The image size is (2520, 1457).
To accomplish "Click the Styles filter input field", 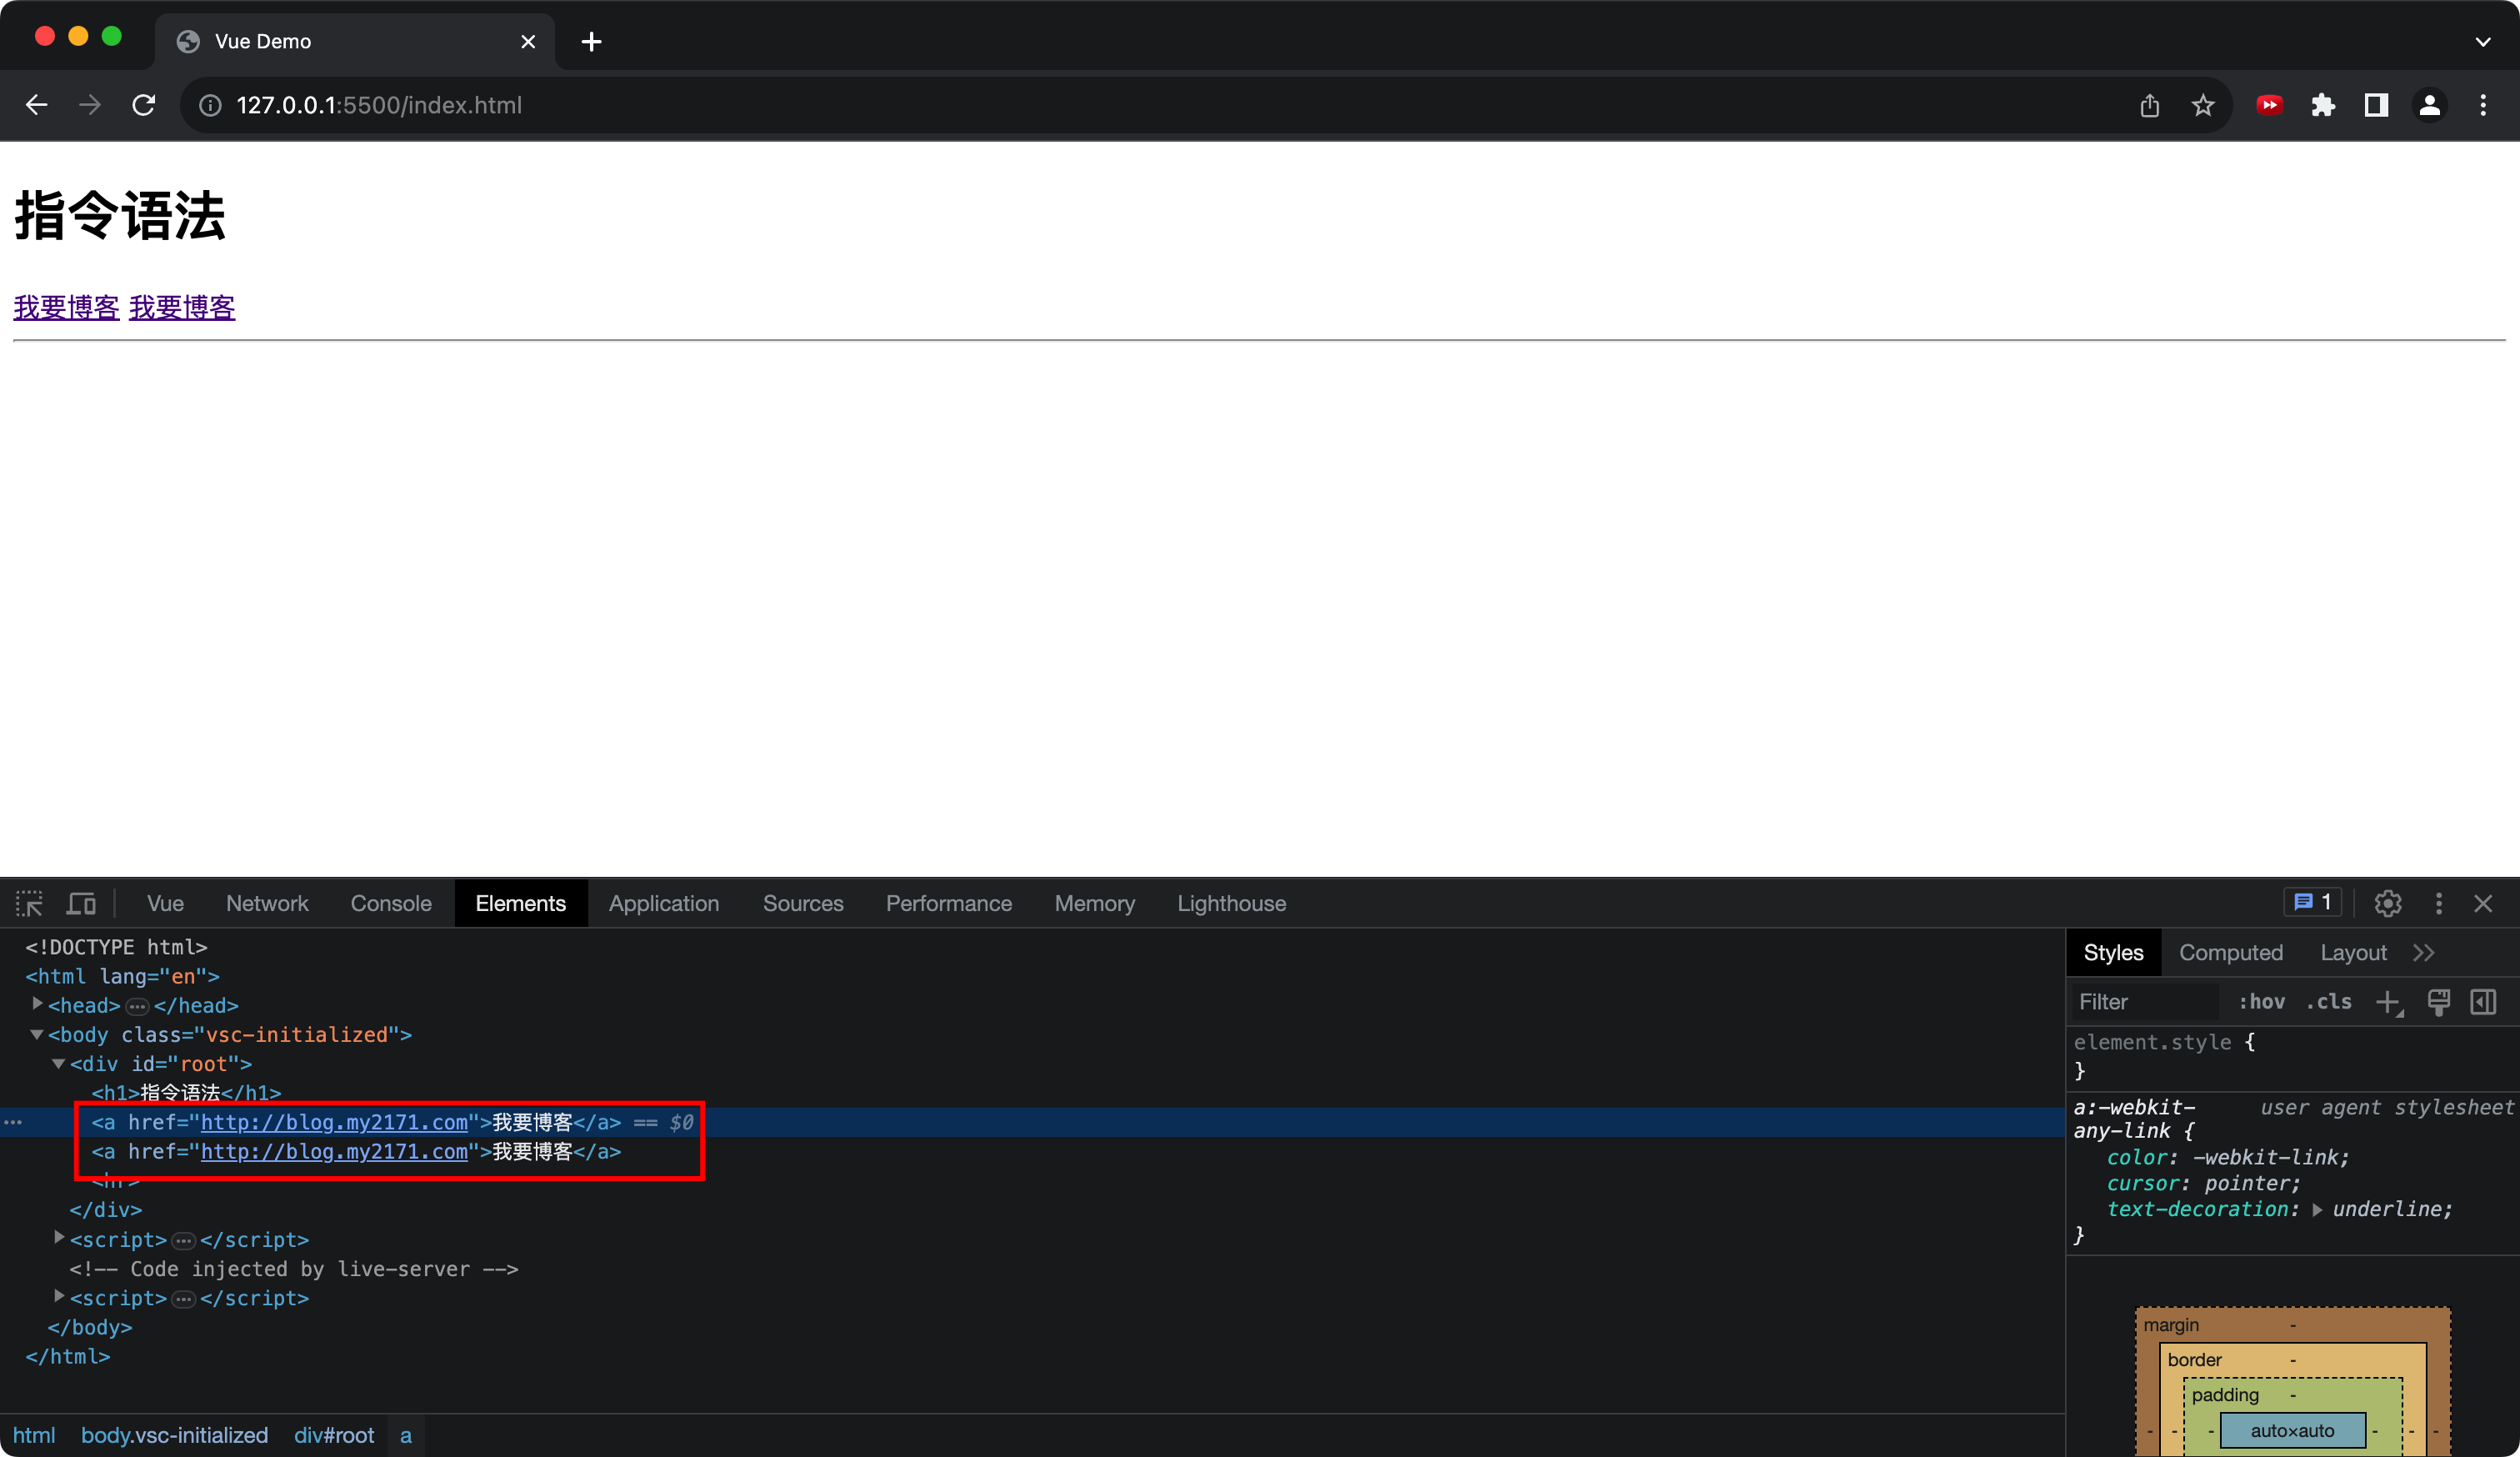I will point(2142,1002).
